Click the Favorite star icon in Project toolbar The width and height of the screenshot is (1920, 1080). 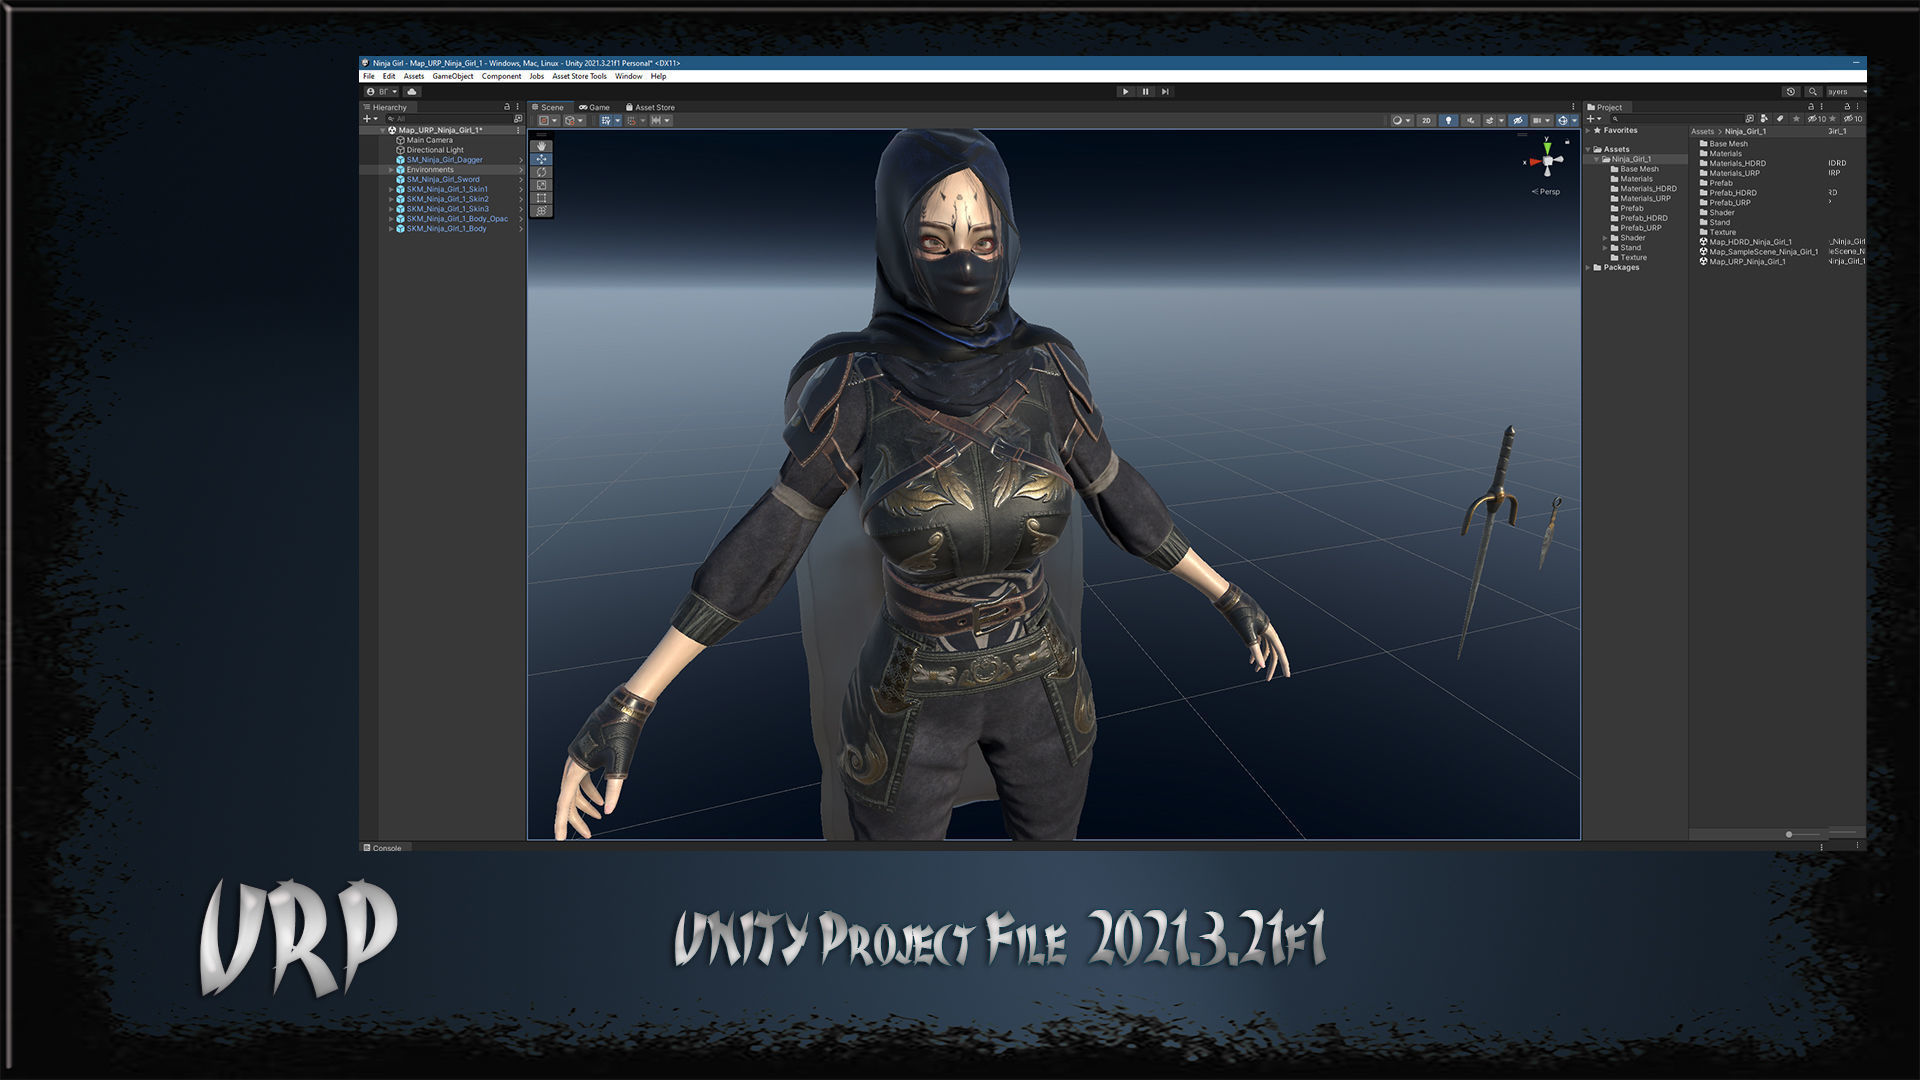click(1796, 119)
